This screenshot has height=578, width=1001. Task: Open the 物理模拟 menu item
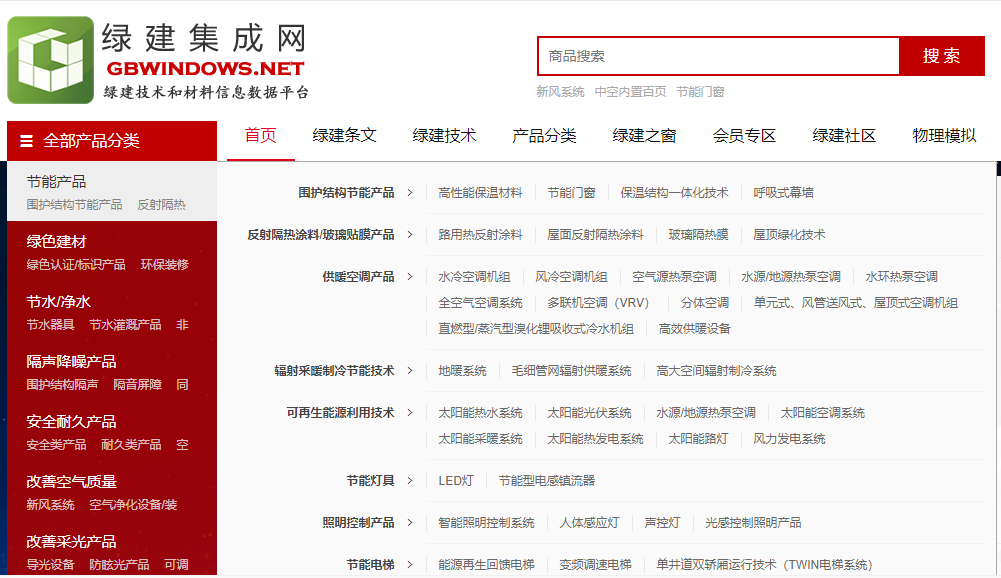point(944,136)
